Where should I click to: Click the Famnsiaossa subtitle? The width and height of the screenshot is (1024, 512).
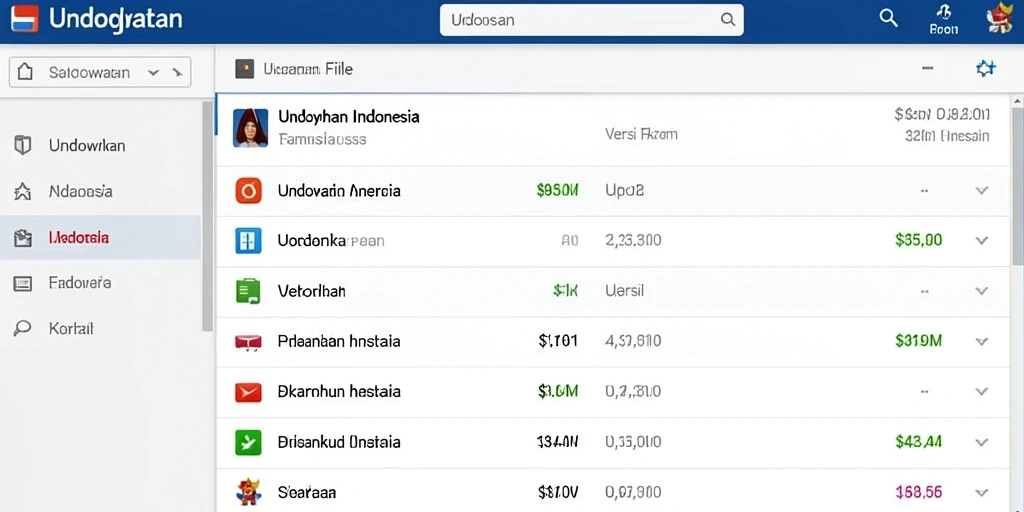tap(322, 139)
